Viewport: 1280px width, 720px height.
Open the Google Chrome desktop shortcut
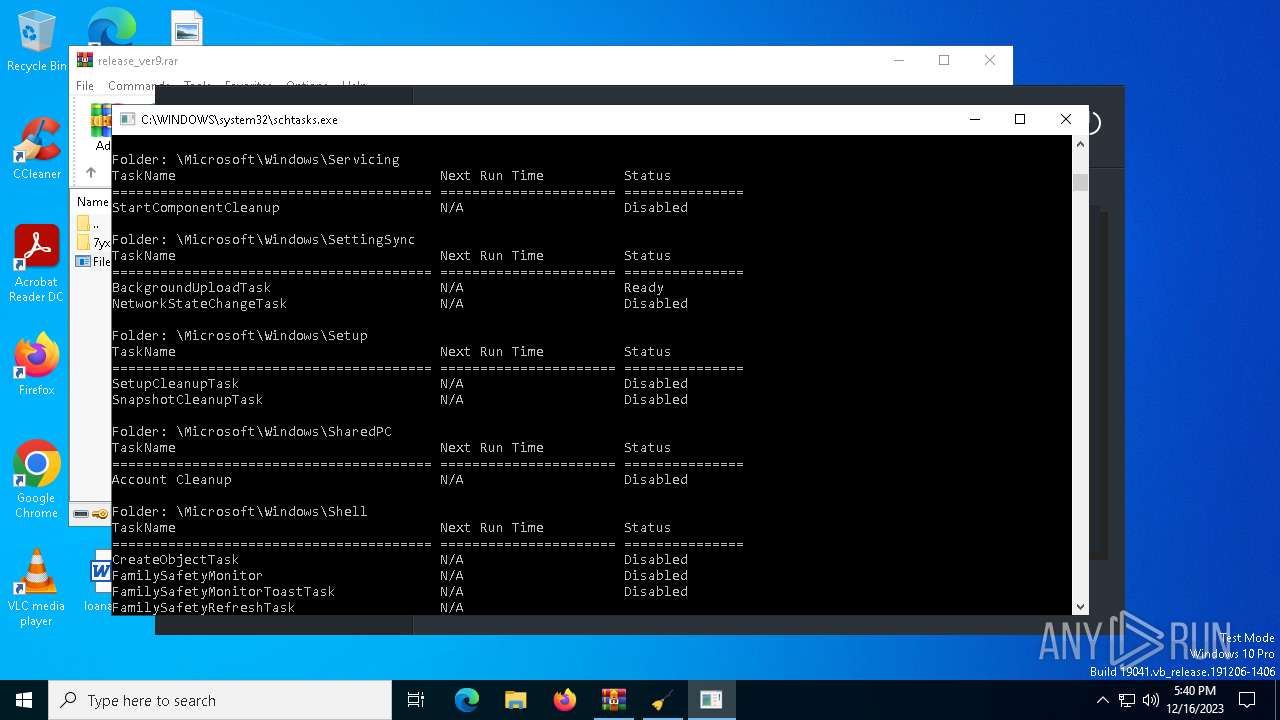point(36,479)
